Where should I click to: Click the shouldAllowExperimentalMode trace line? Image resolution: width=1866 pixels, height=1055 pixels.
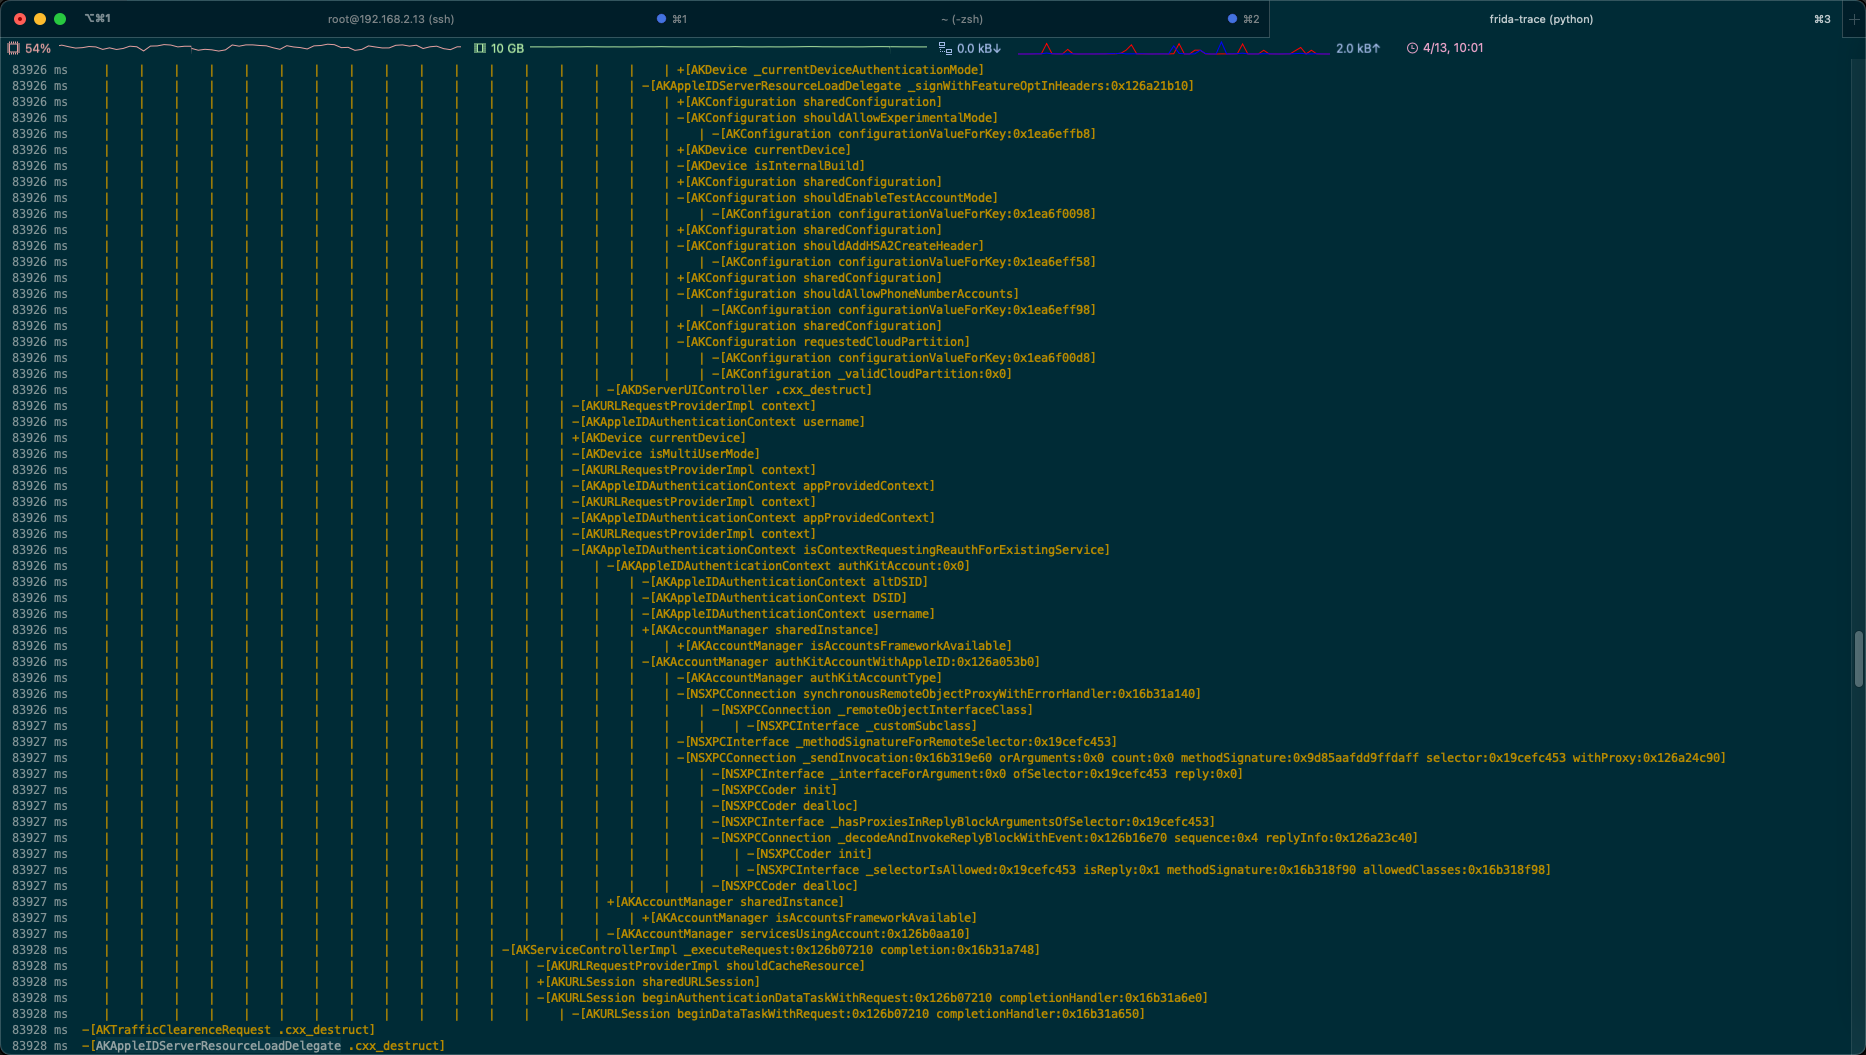[x=837, y=118]
